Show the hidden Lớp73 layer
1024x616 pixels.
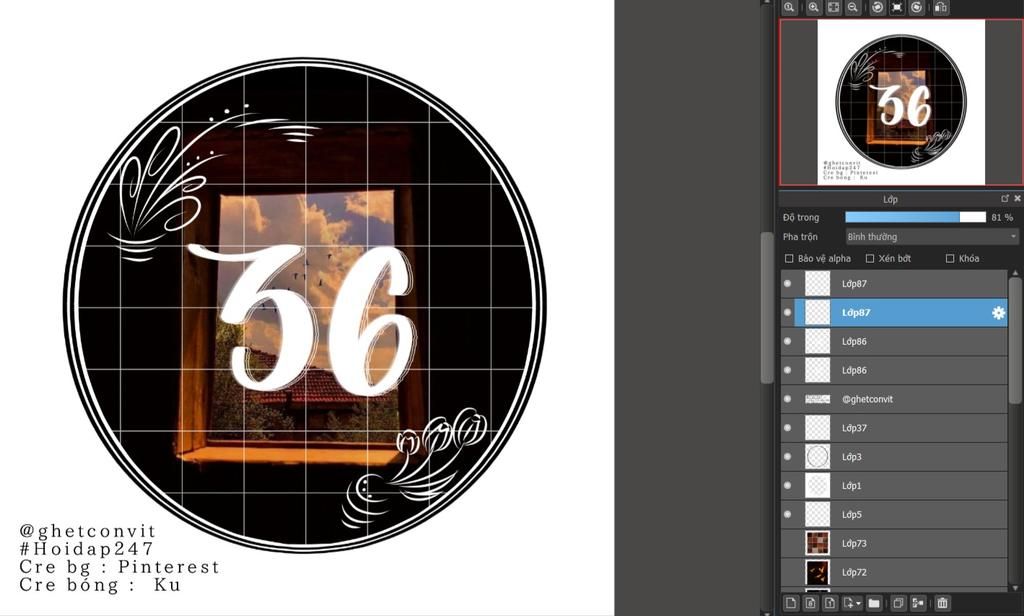point(788,543)
